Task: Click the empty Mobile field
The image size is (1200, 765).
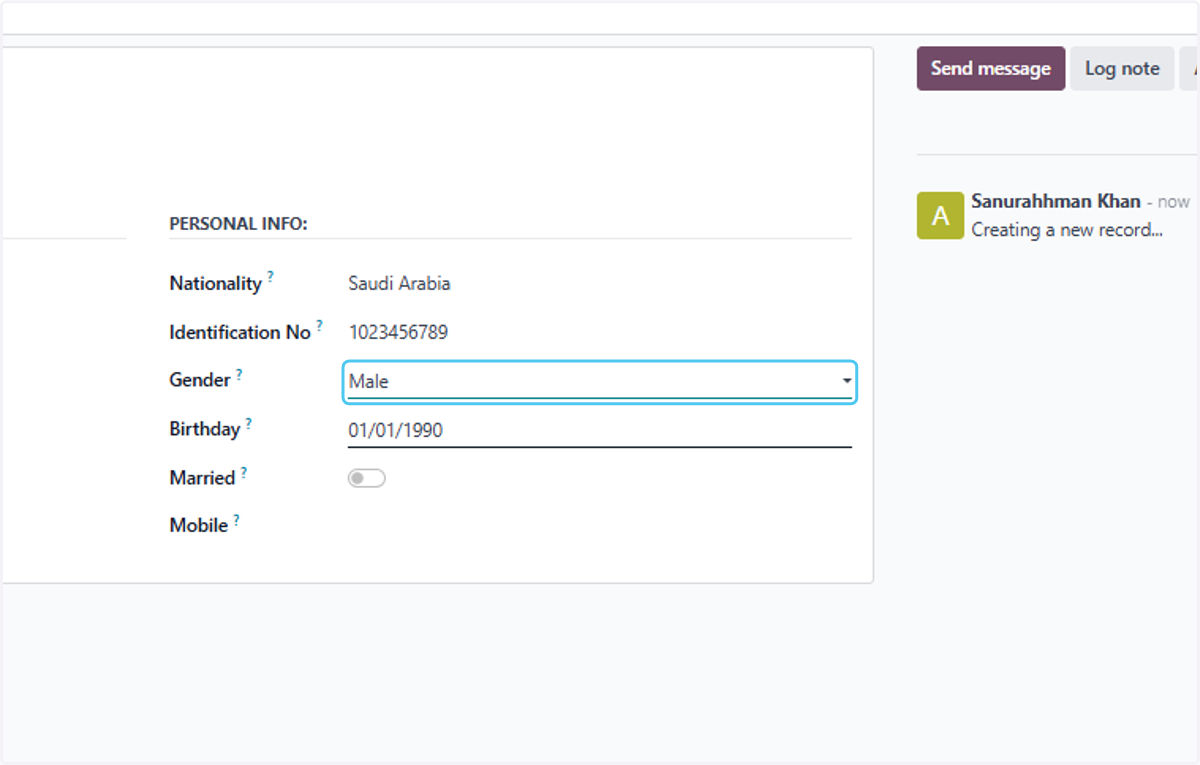Action: 600,525
